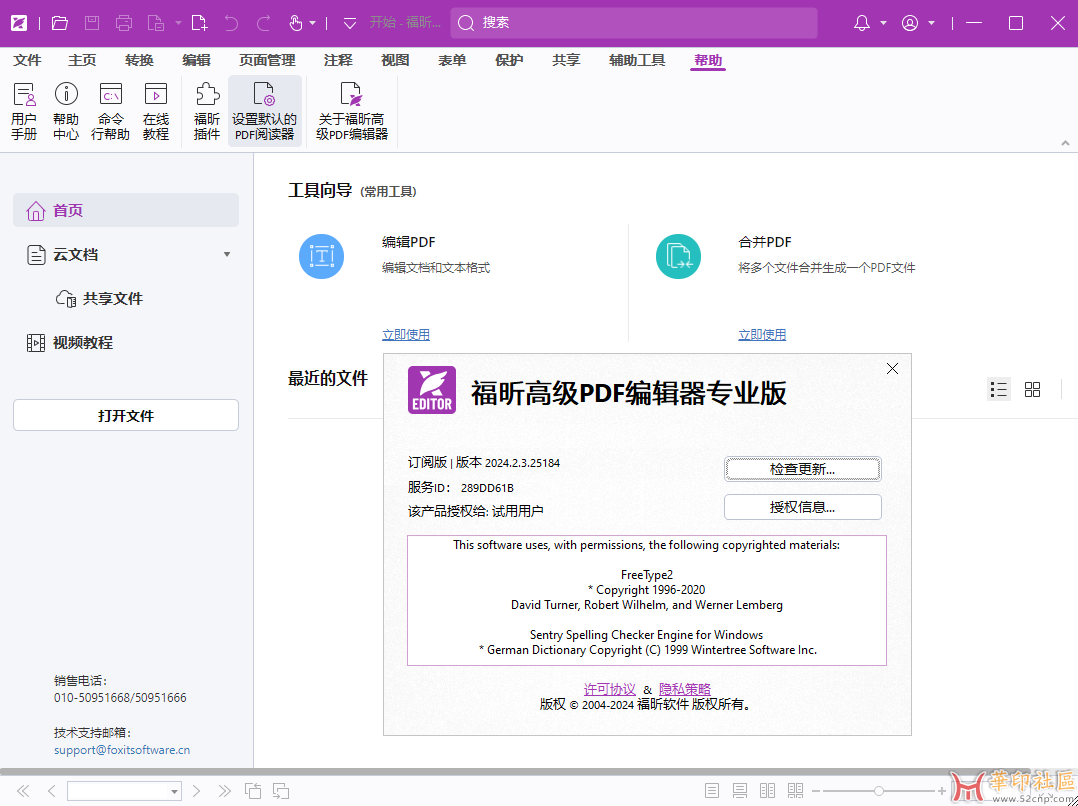Switch to the 辅助工具 ribbon tab
Screen dimensions: 1078x806
point(637,60)
